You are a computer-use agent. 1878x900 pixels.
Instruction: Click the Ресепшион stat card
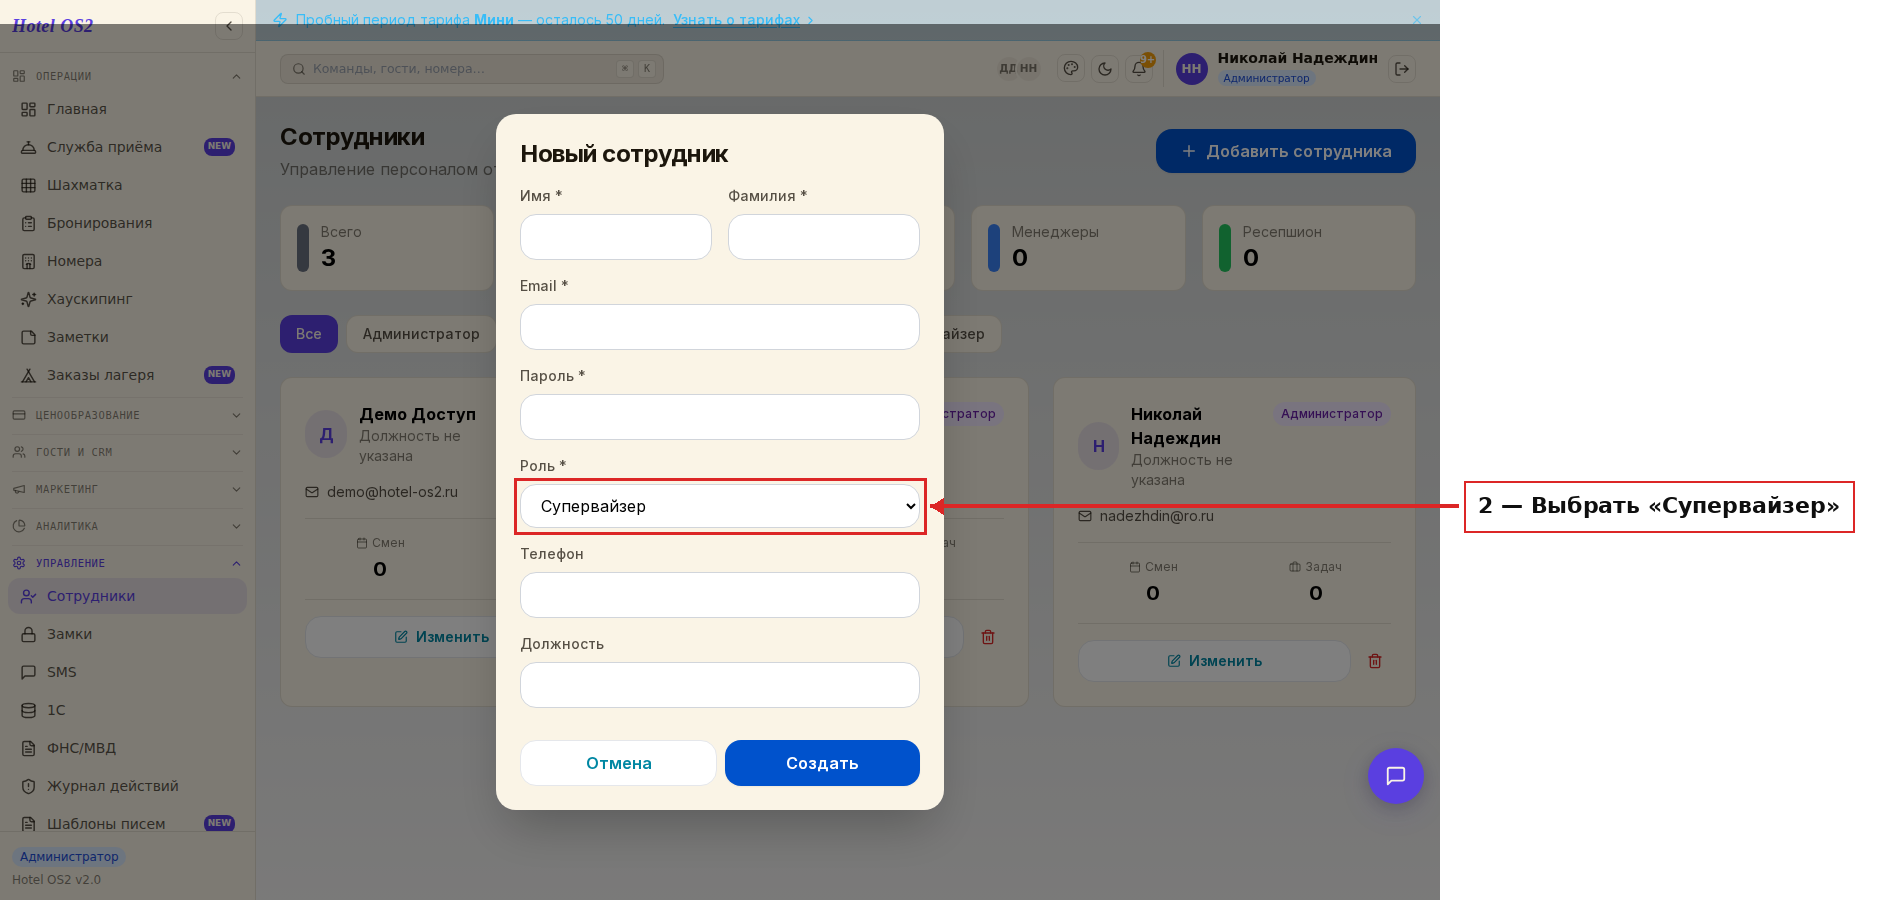coord(1309,248)
